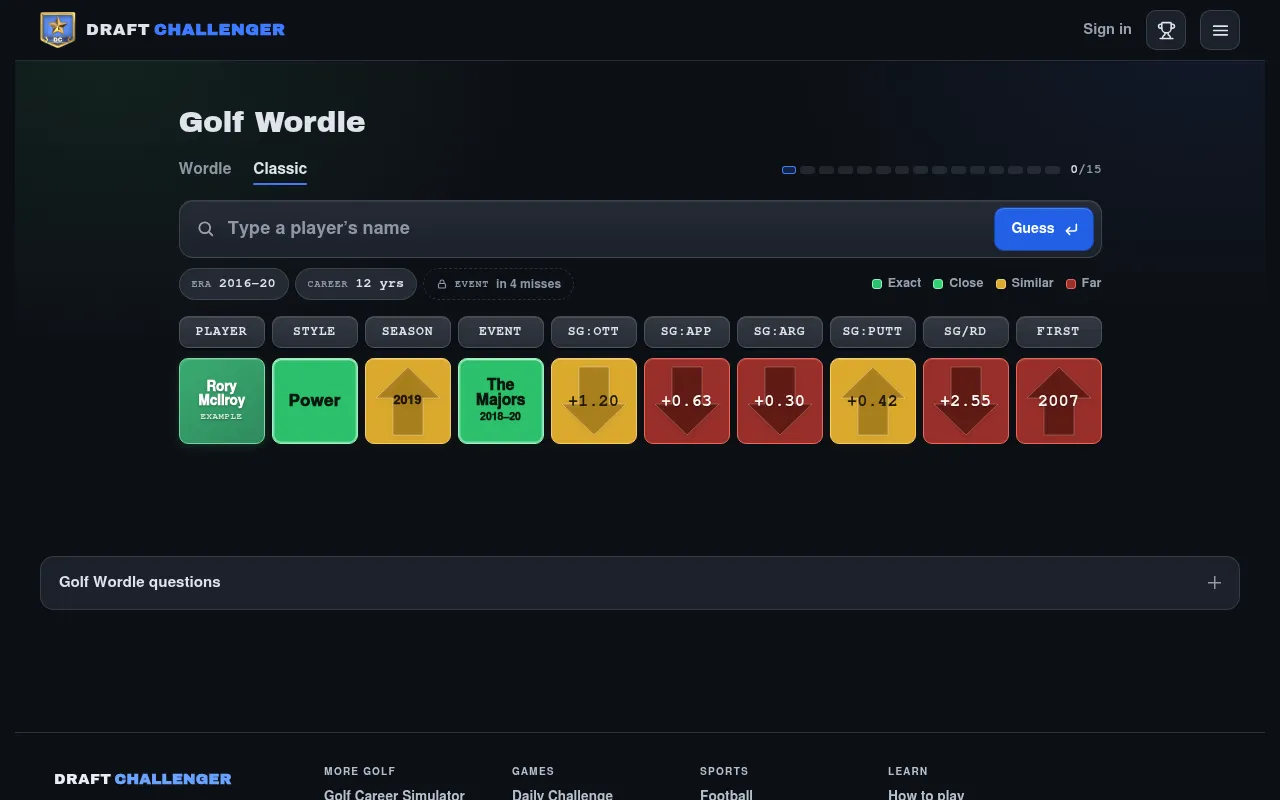This screenshot has width=1280, height=800.
Task: Click the EVENT column header
Action: tap(501, 332)
